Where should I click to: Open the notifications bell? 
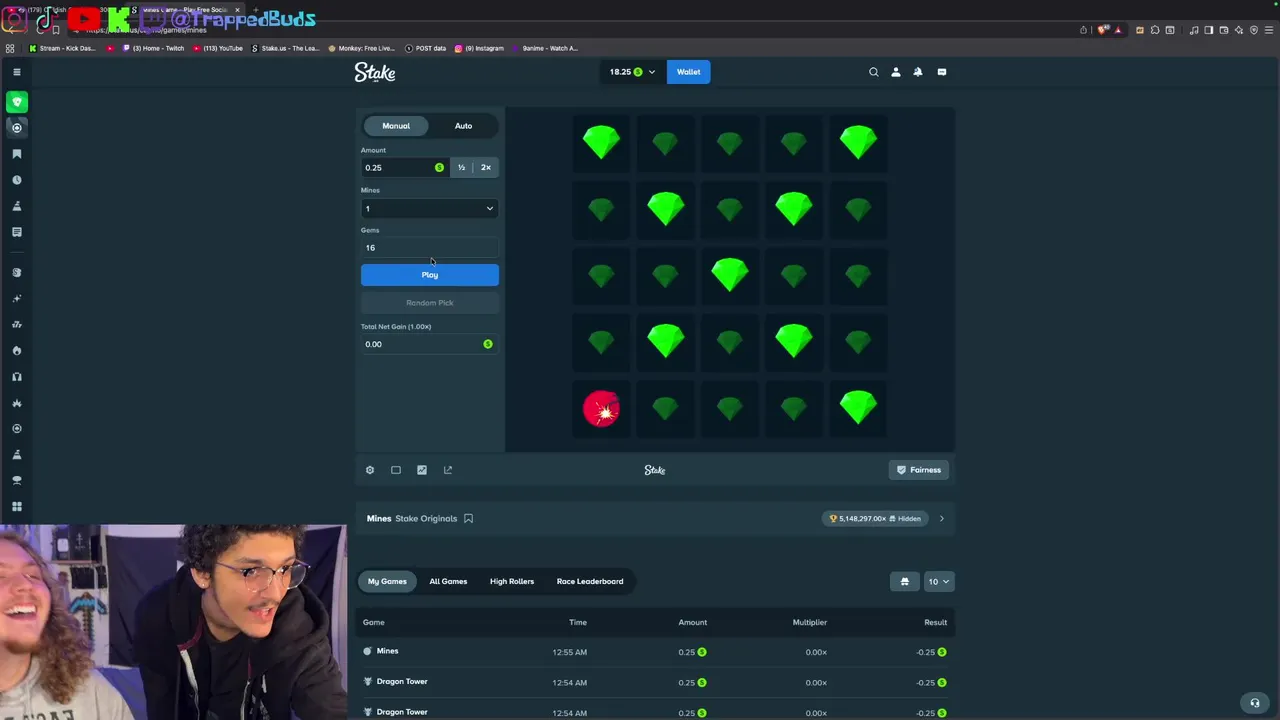click(918, 72)
